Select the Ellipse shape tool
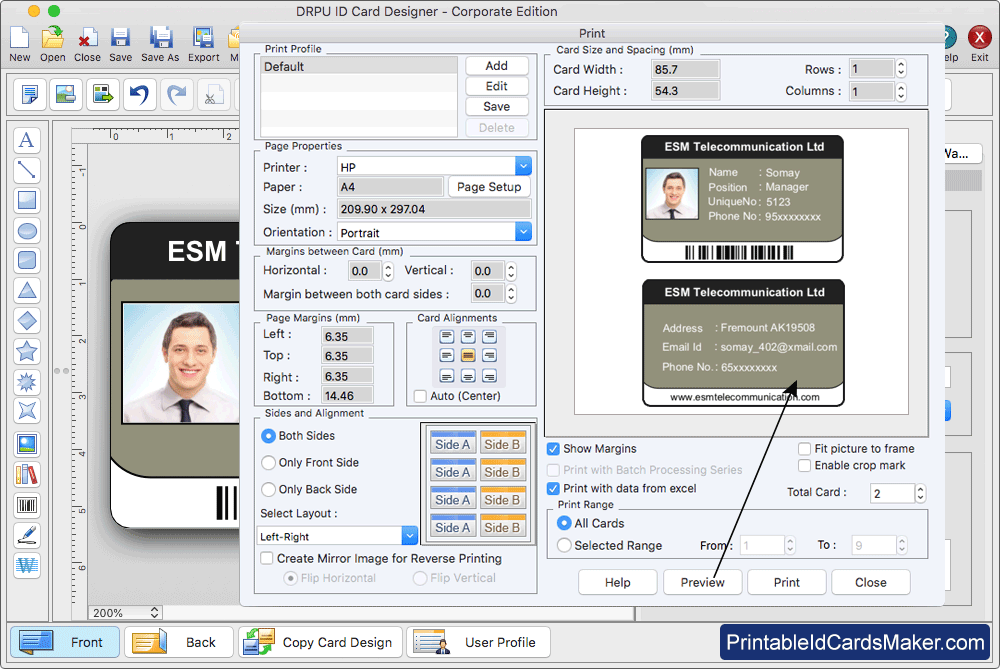This screenshot has height=669, width=1000. click(x=27, y=230)
